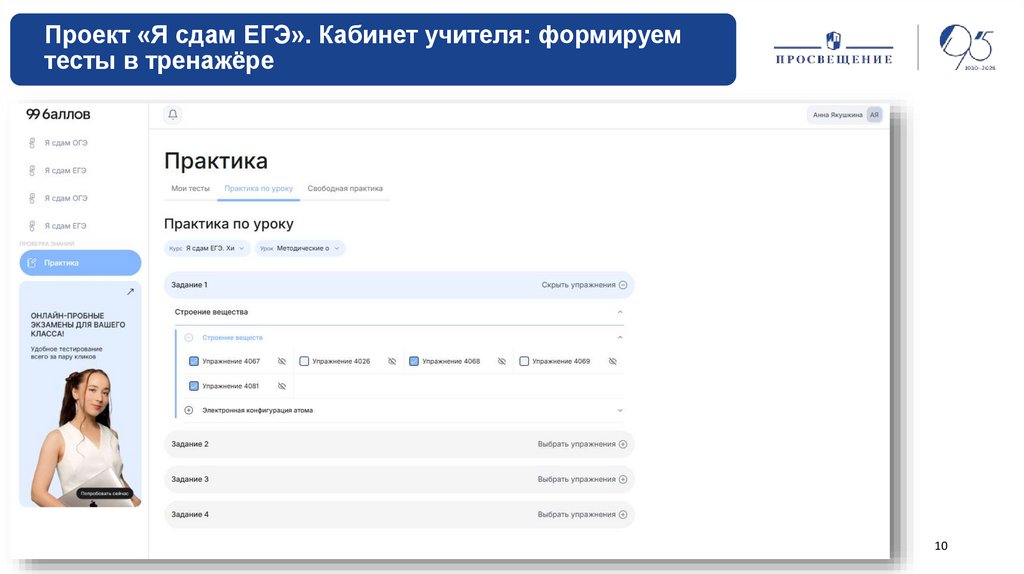Click Выбрать упражнения for Задание 2
This screenshot has height=574, width=1024.
click(577, 444)
